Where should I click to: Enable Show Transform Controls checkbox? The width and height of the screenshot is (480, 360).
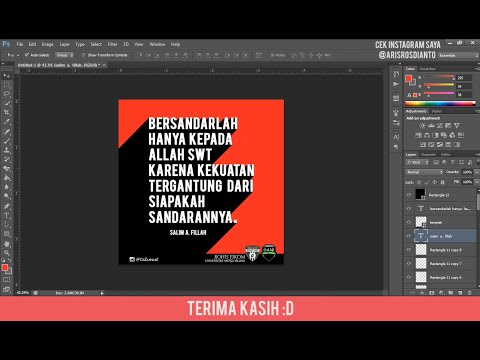84,55
